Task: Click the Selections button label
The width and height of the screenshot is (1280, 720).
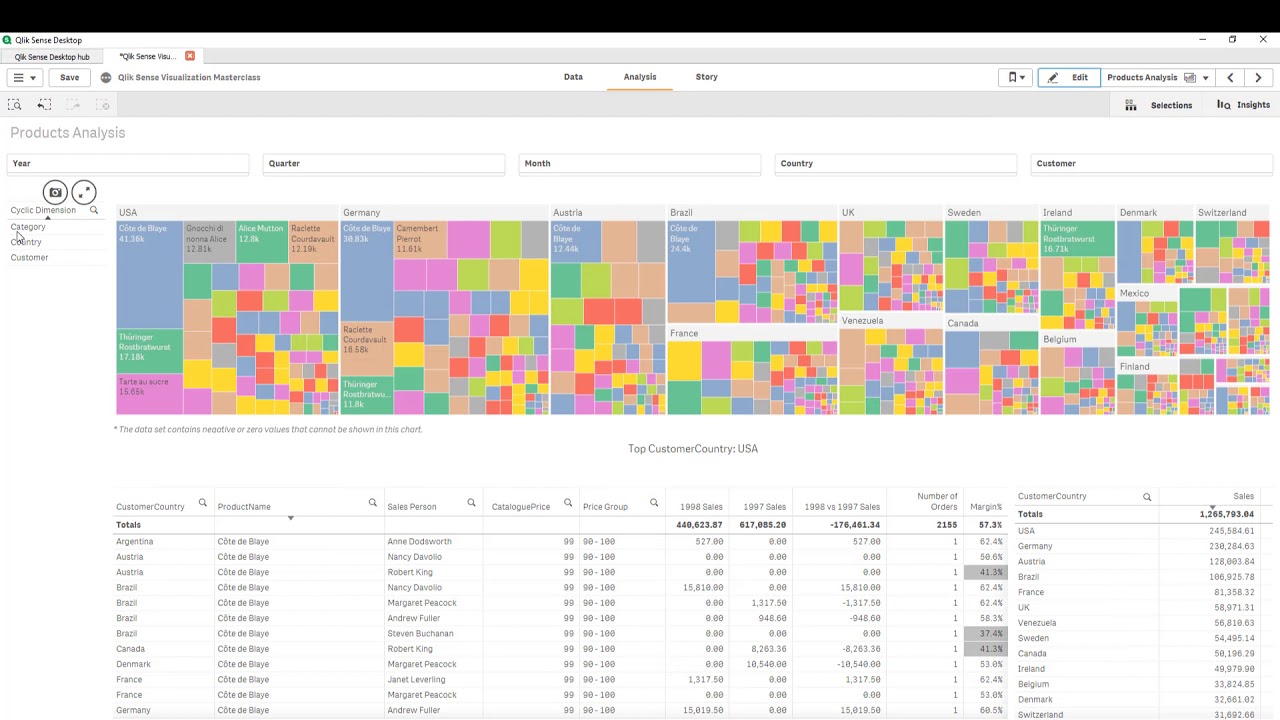Action: tap(1171, 105)
